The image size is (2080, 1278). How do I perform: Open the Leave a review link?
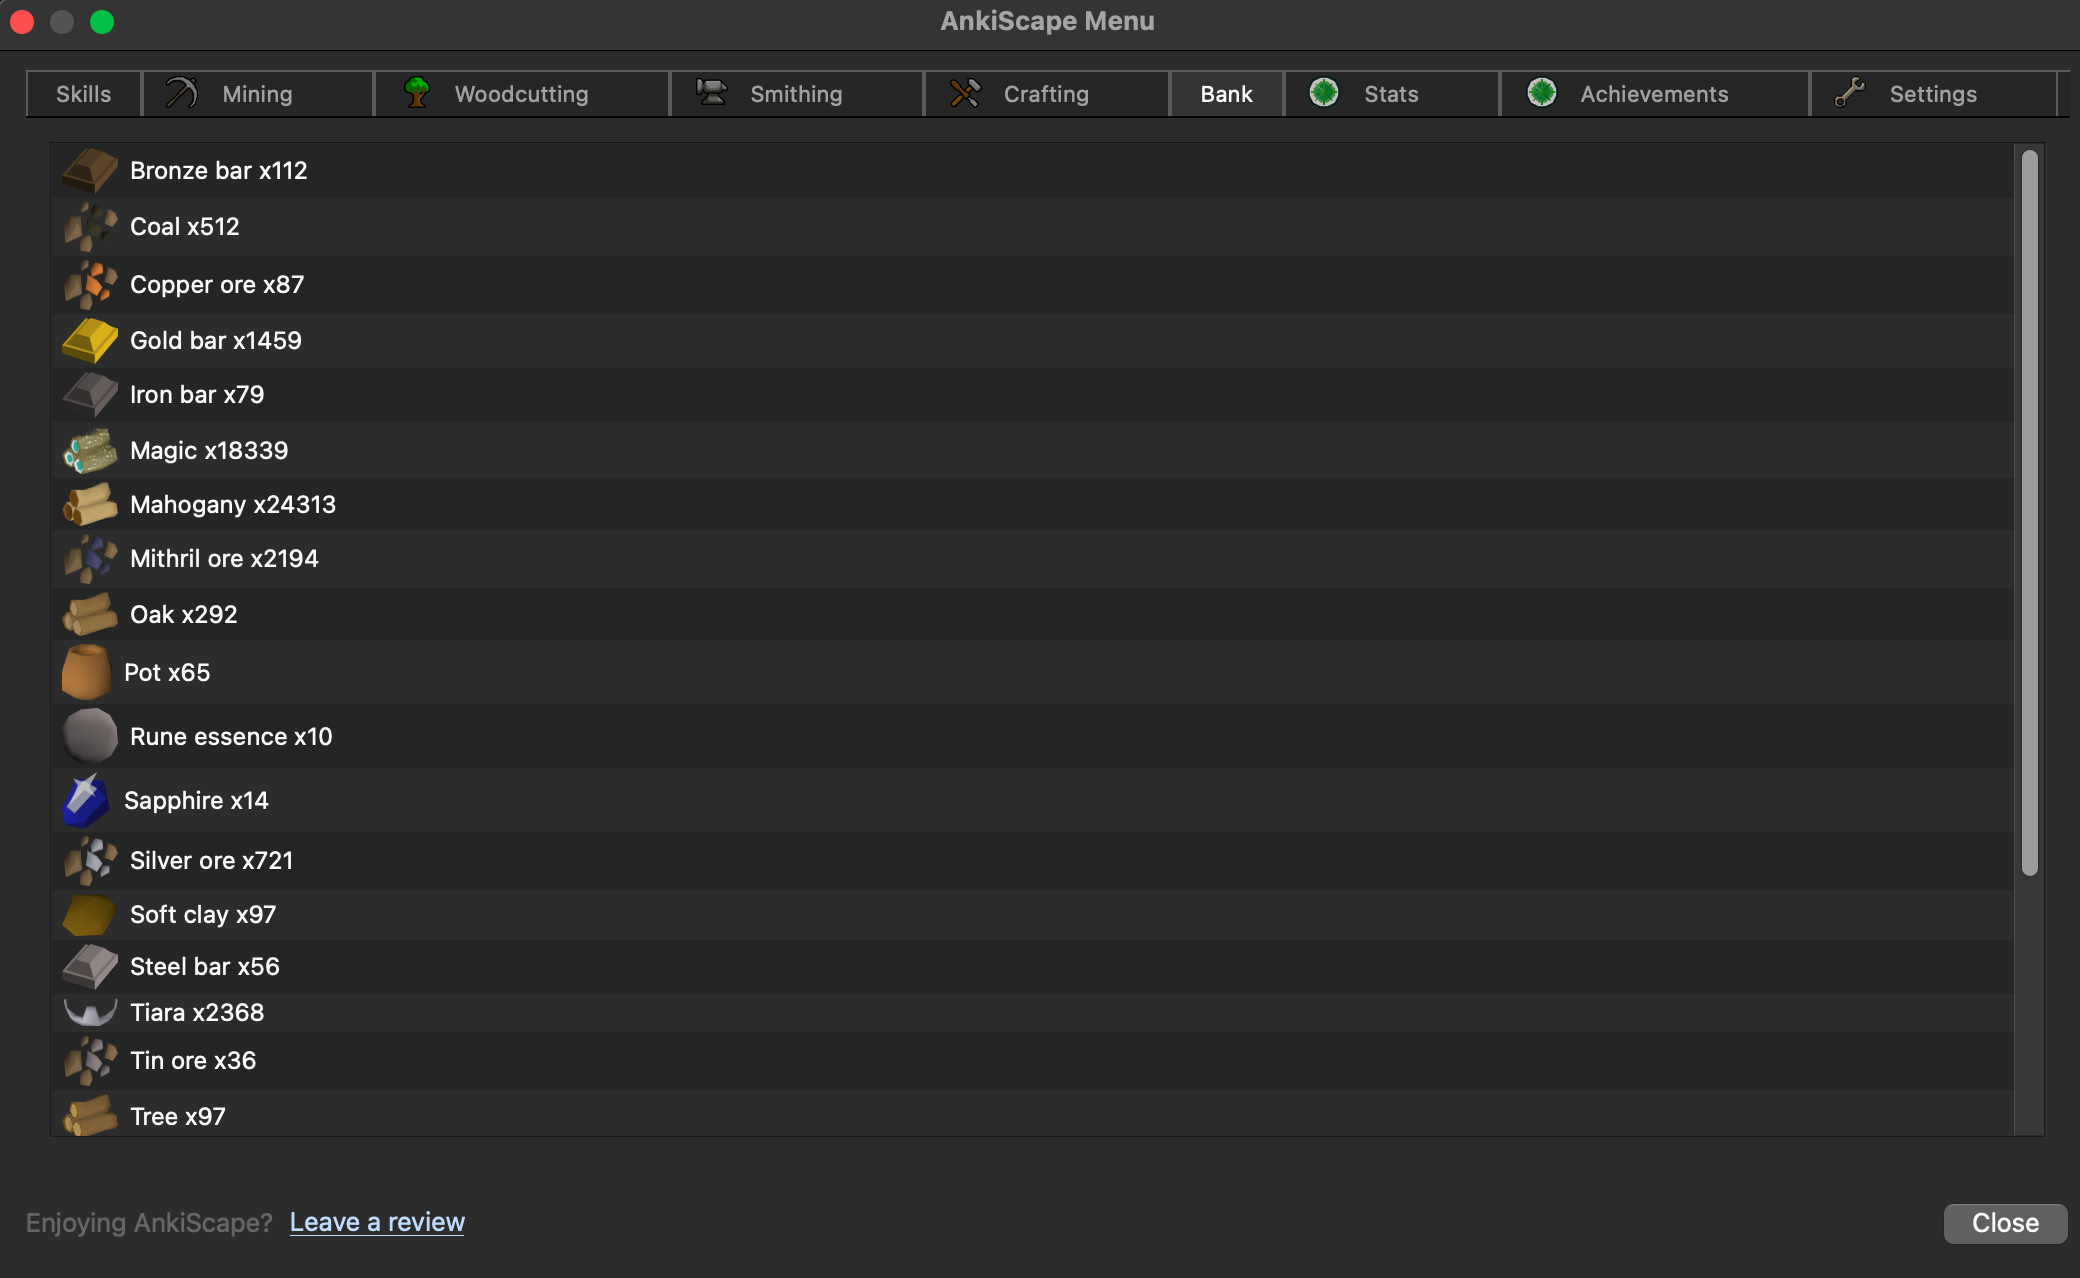(376, 1222)
